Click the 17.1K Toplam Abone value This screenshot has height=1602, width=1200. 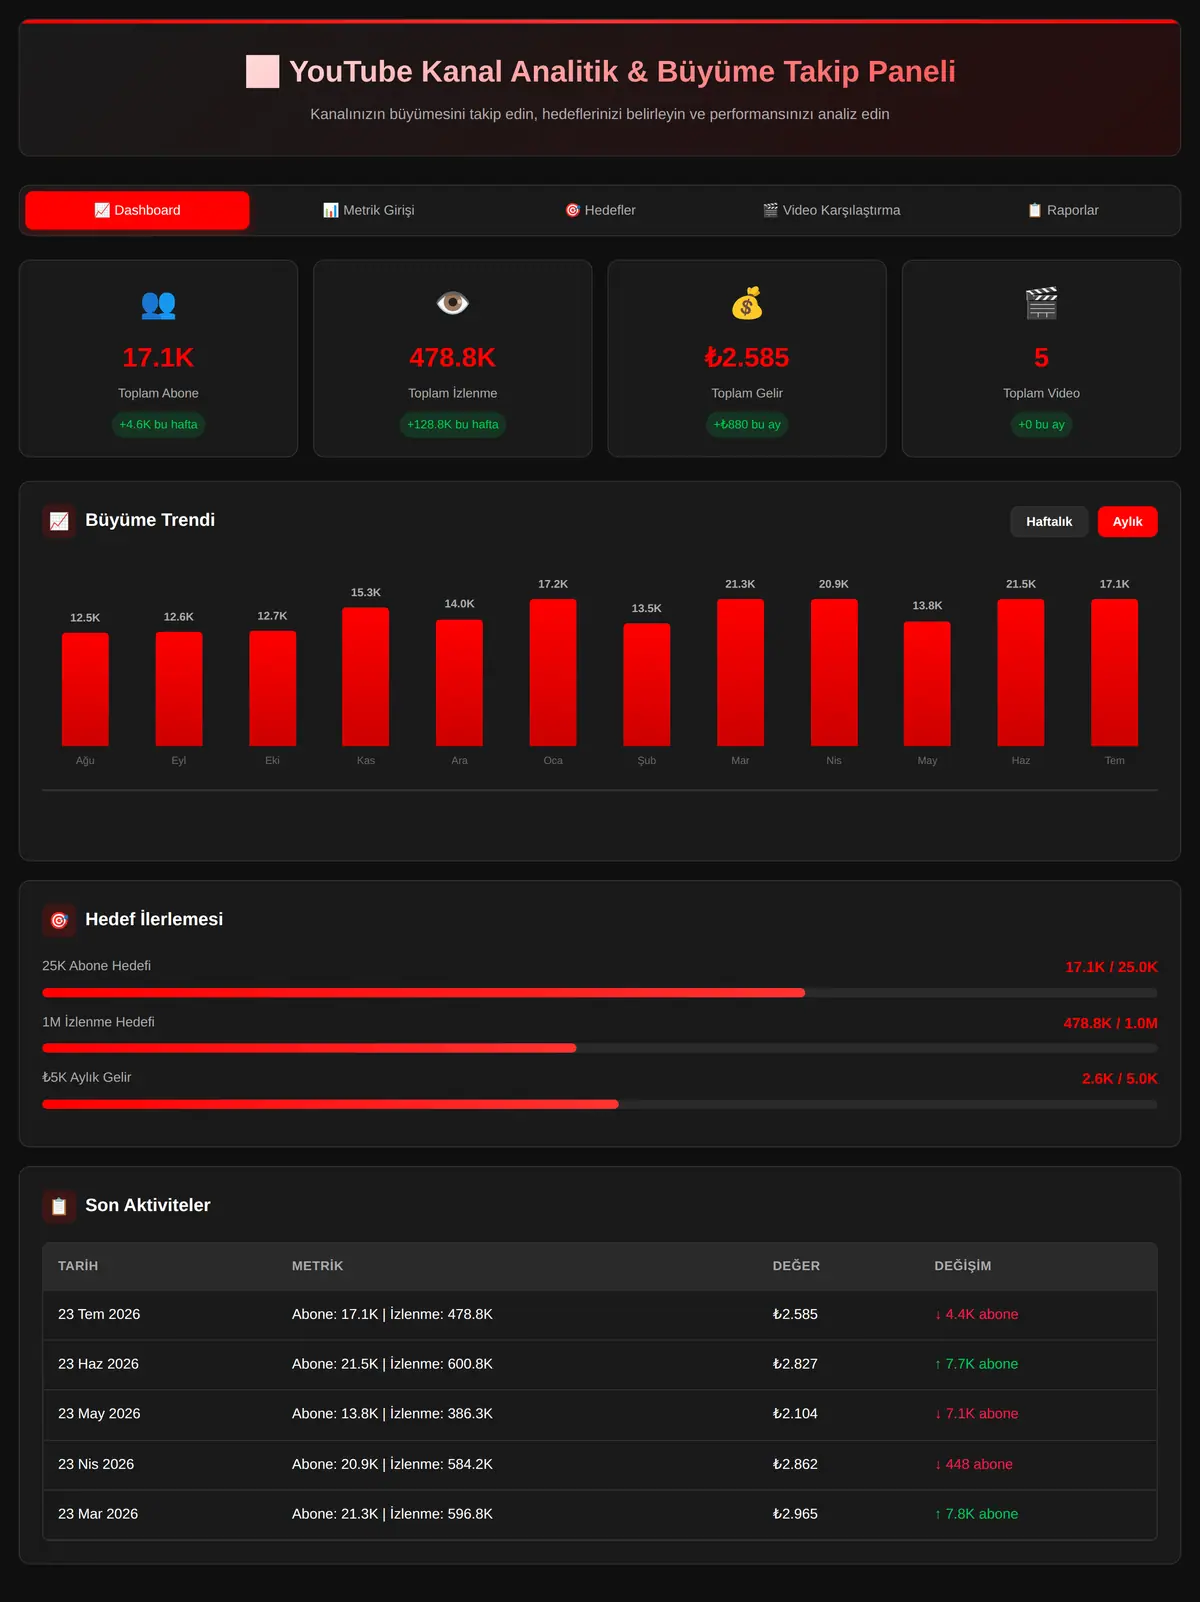(158, 358)
